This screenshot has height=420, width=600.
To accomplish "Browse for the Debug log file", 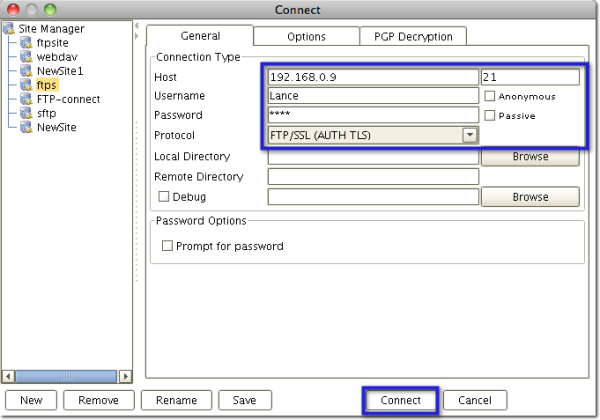I will pos(530,197).
